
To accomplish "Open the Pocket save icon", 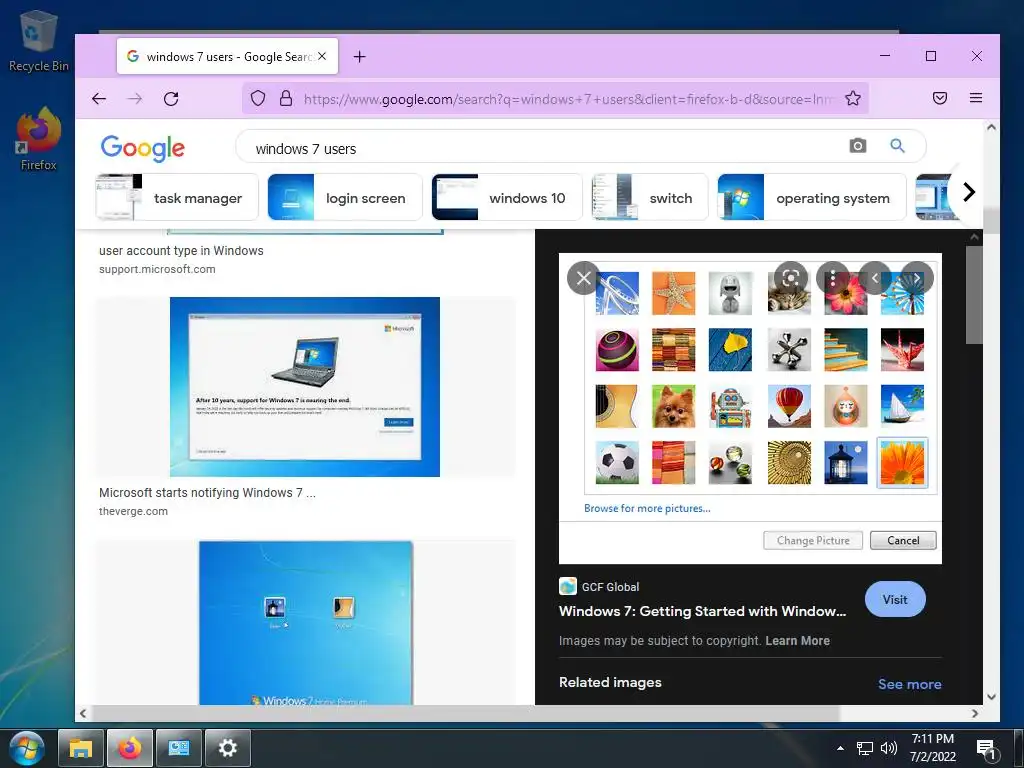I will (x=940, y=99).
